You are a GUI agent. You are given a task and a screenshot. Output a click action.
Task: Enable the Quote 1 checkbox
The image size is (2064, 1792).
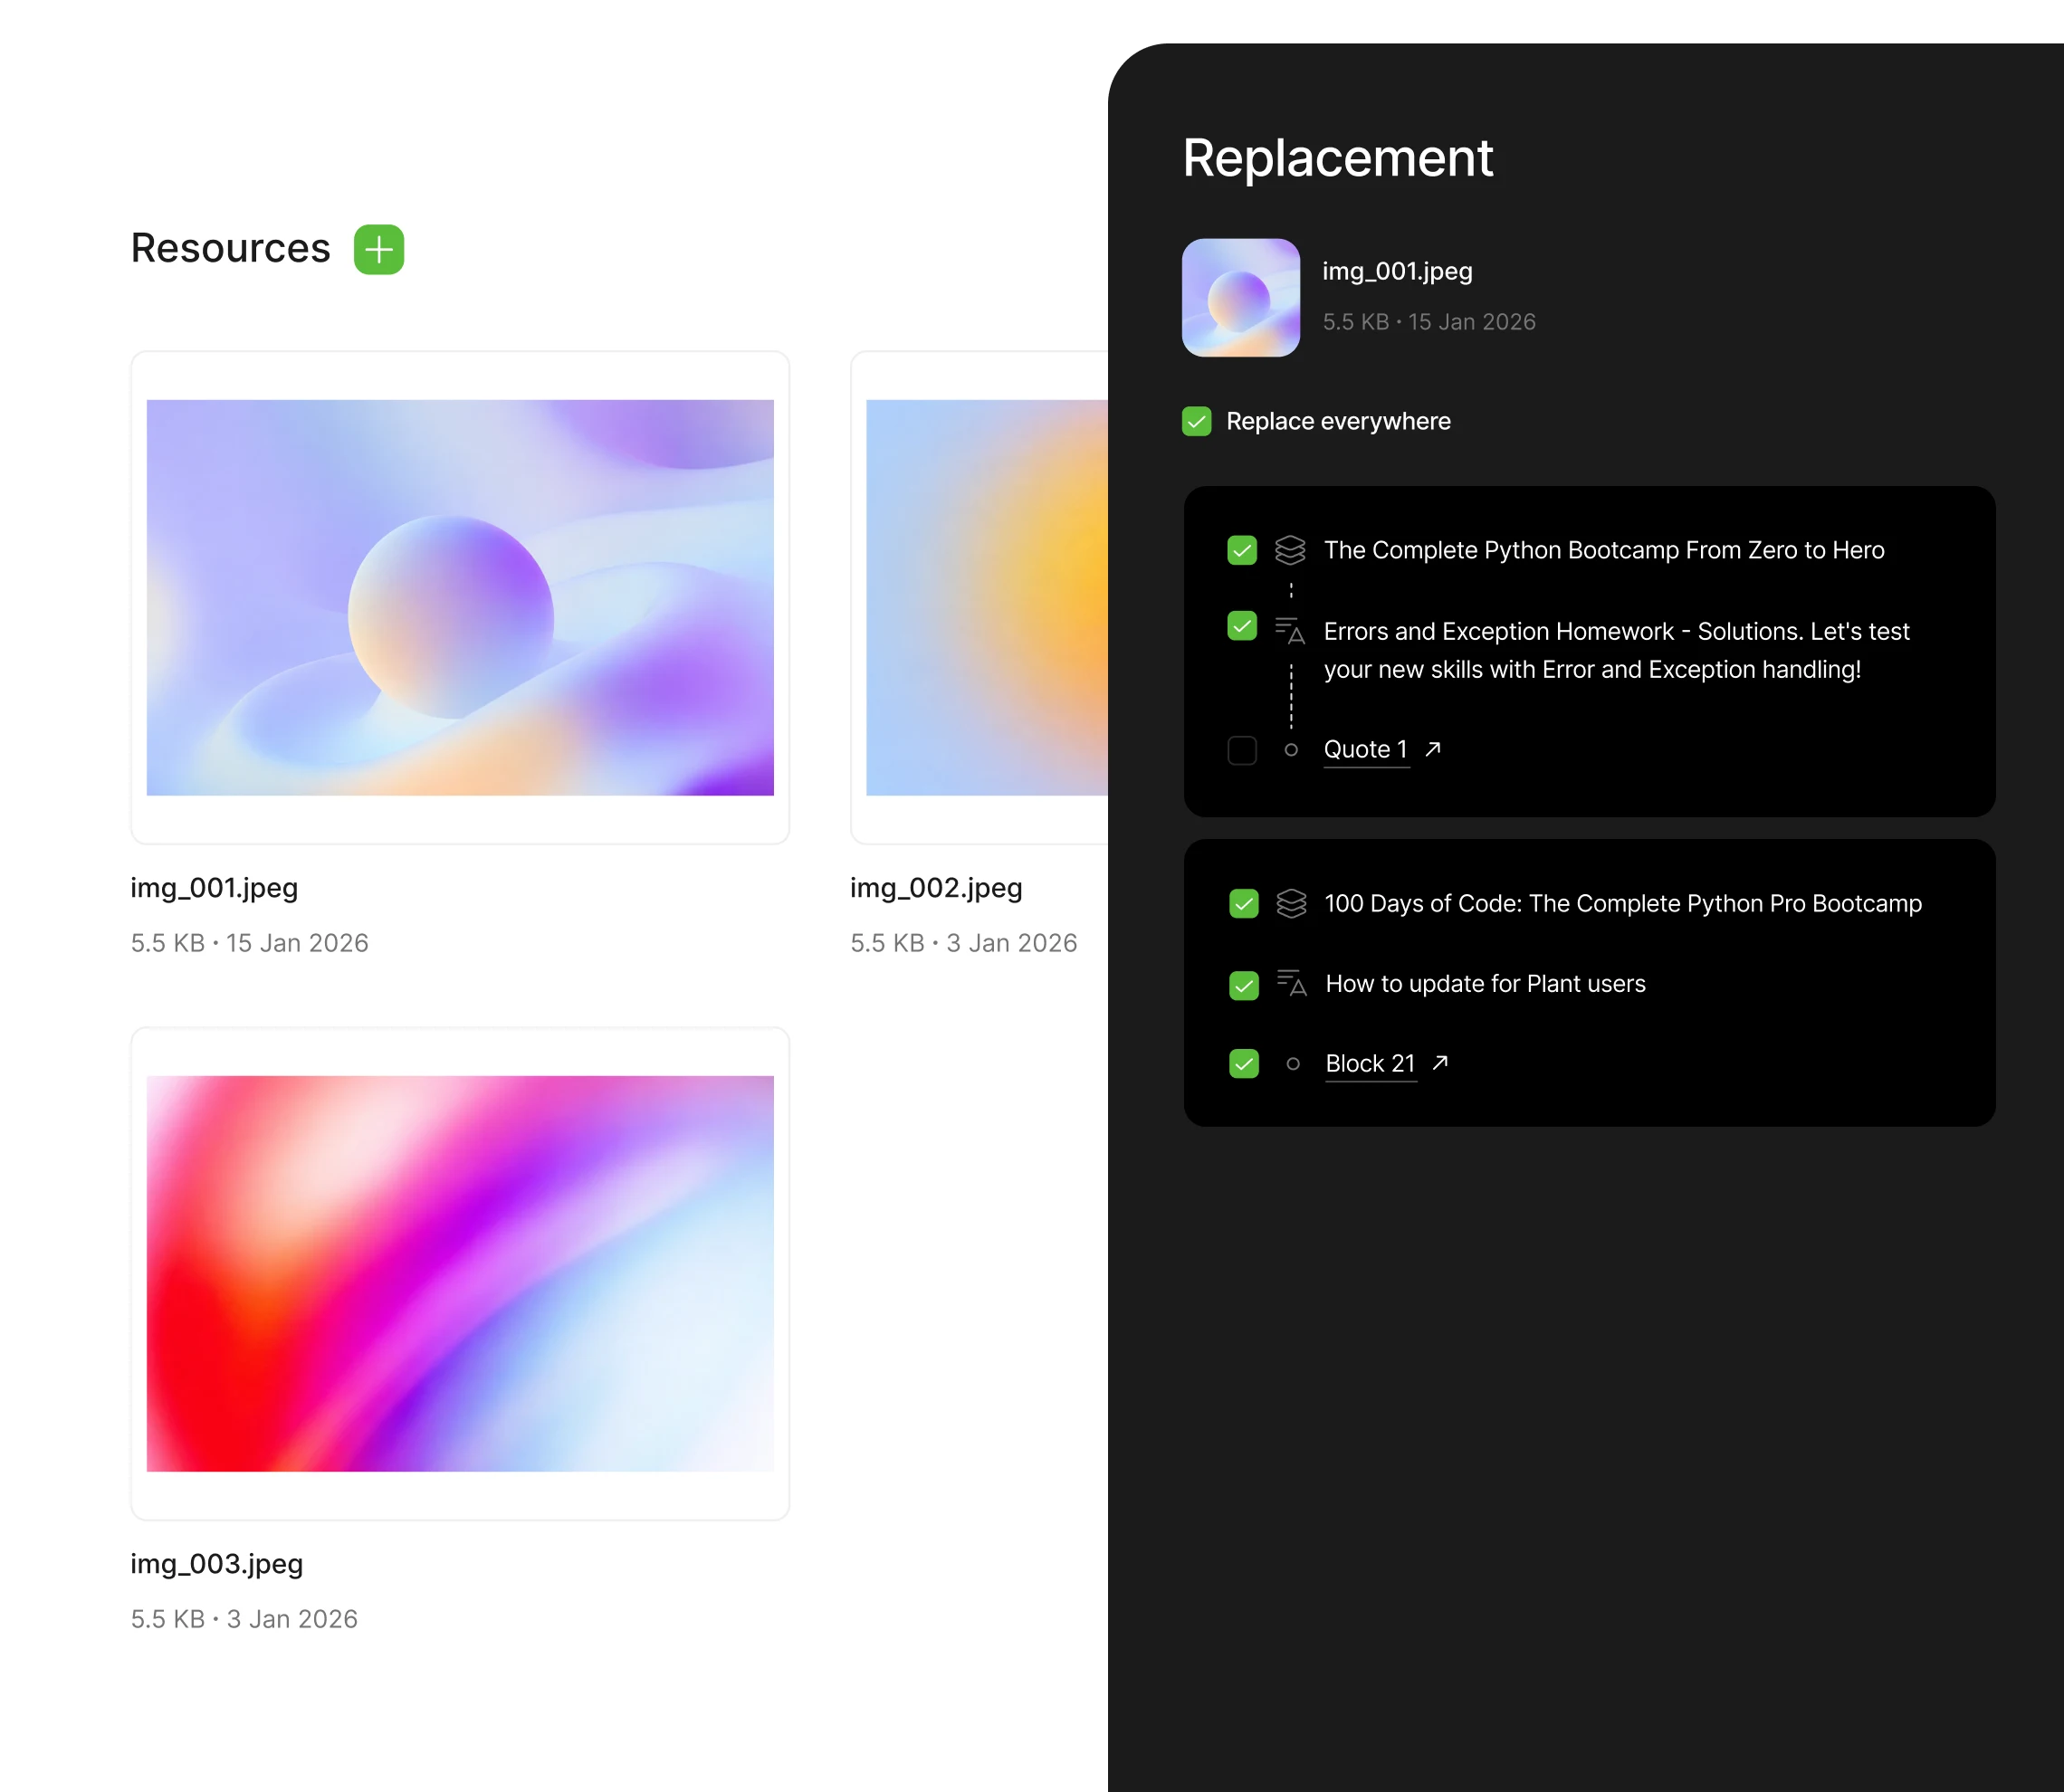[x=1242, y=750]
